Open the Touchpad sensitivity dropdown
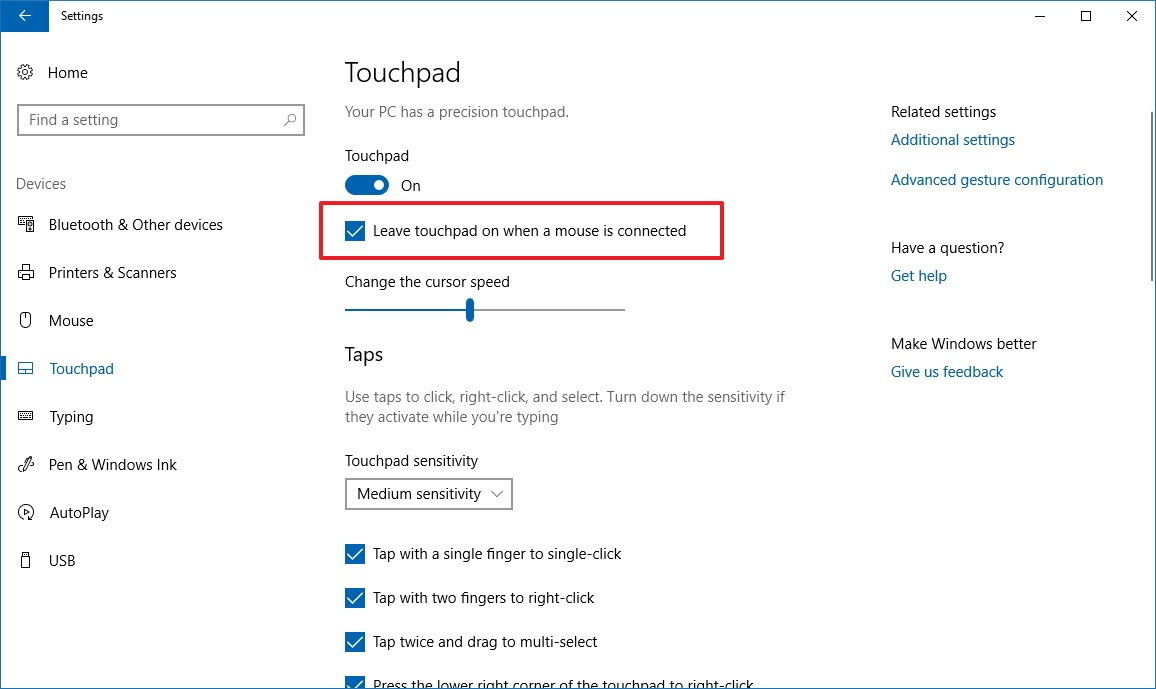1156x689 pixels. (428, 493)
